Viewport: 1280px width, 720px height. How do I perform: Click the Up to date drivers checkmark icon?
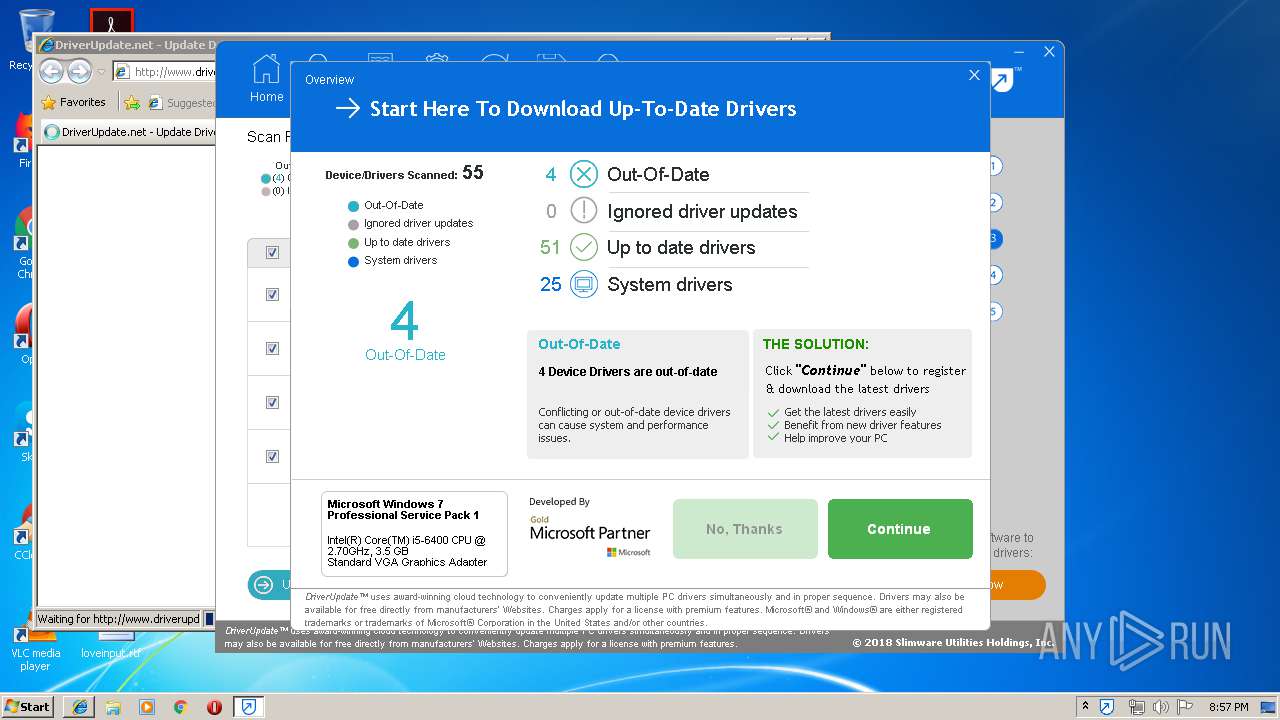click(584, 247)
